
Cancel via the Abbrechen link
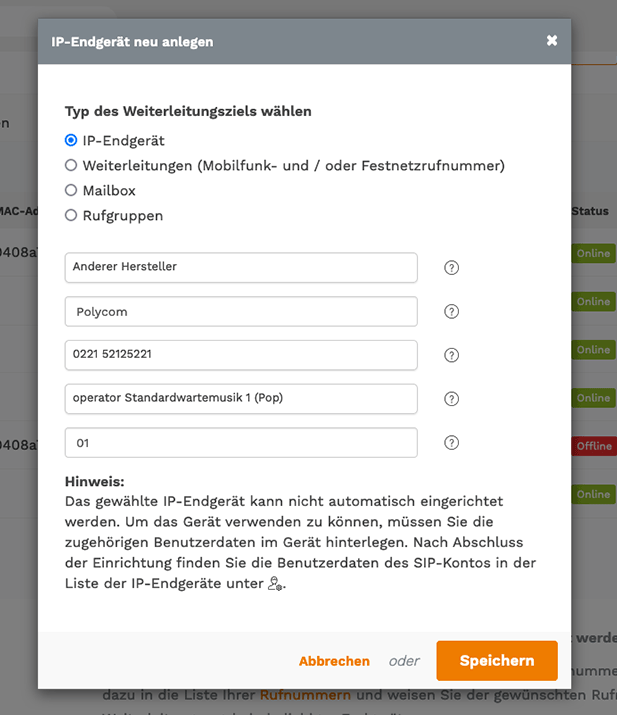tap(334, 661)
